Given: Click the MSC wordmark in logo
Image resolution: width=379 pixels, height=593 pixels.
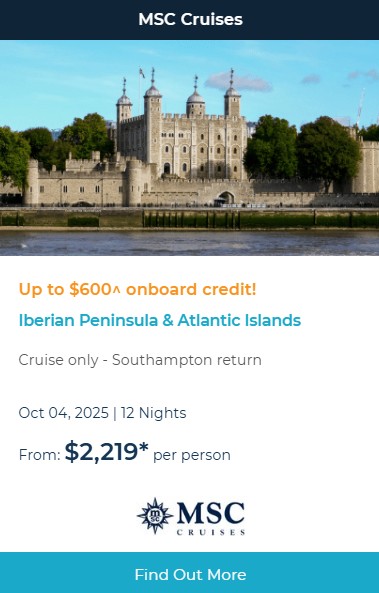Looking at the screenshot, I should click(211, 512).
